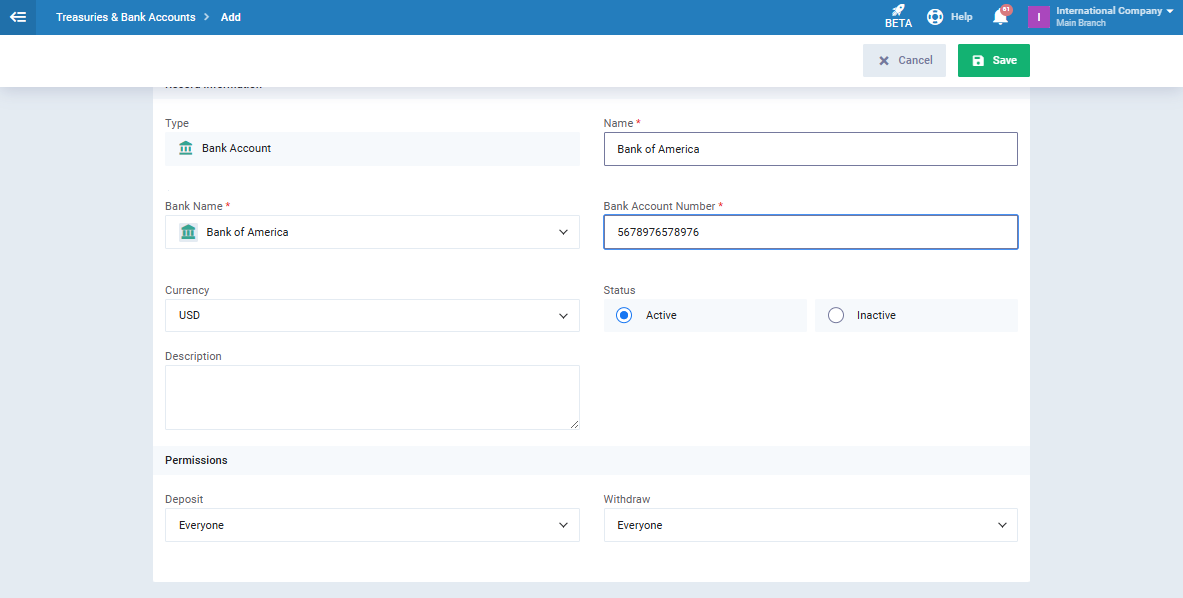Open the Withdraw permissions dropdown

point(810,525)
